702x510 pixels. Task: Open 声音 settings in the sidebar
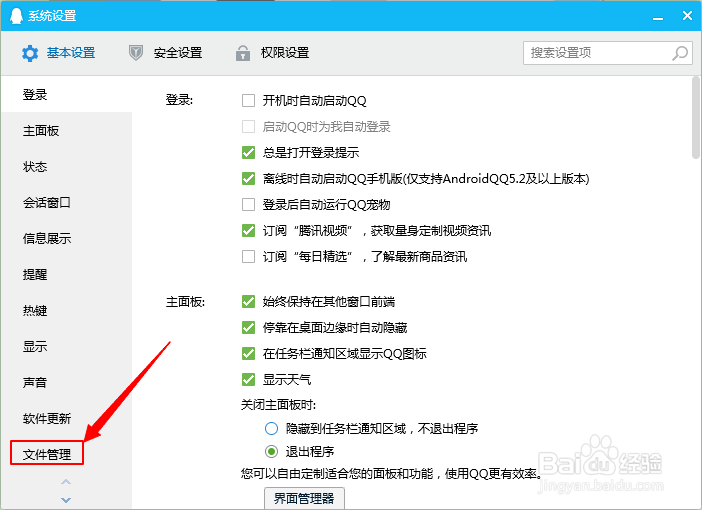pos(66,382)
